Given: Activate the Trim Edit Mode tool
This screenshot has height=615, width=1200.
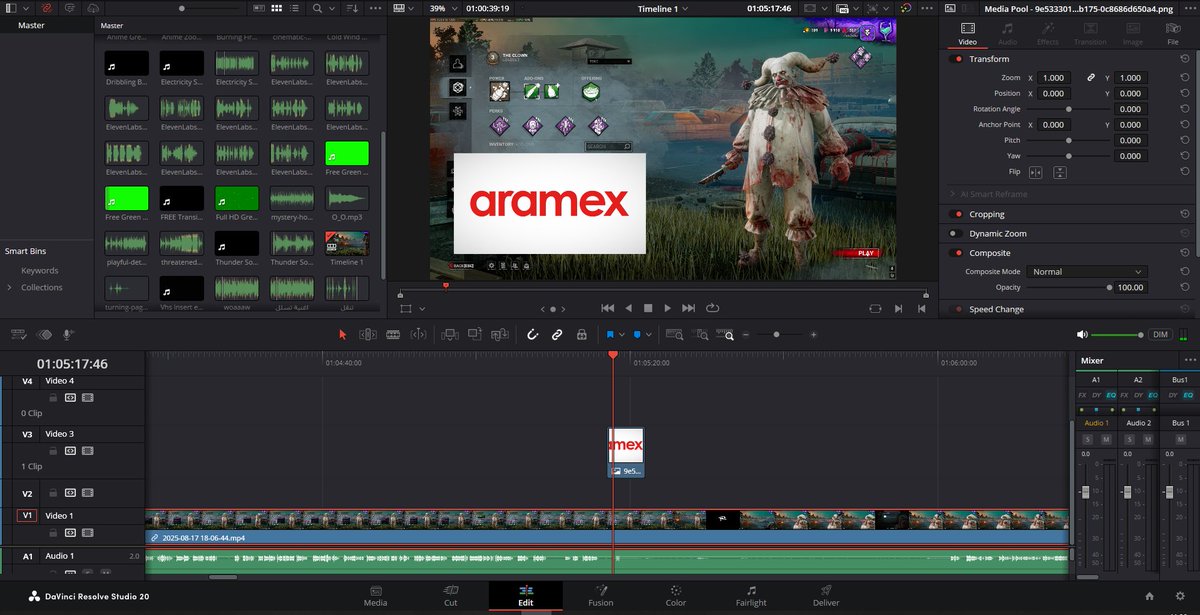Looking at the screenshot, I should click(x=367, y=335).
